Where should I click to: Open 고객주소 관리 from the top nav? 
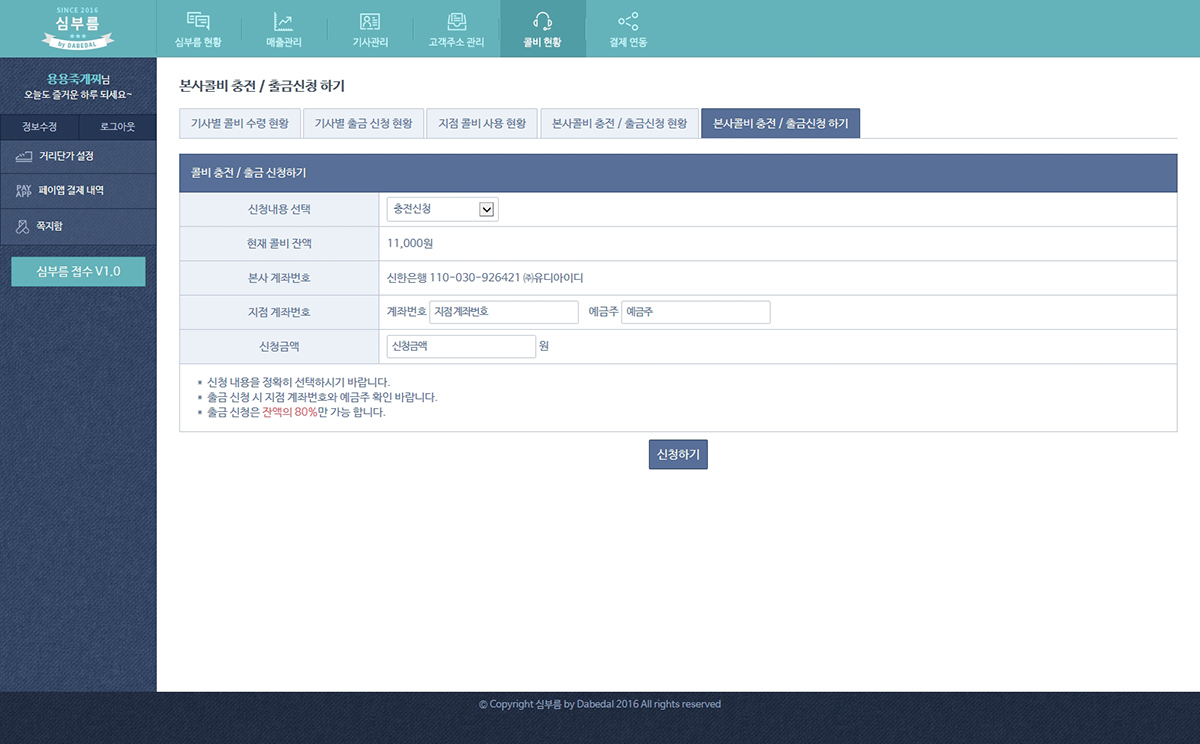pyautogui.click(x=456, y=29)
